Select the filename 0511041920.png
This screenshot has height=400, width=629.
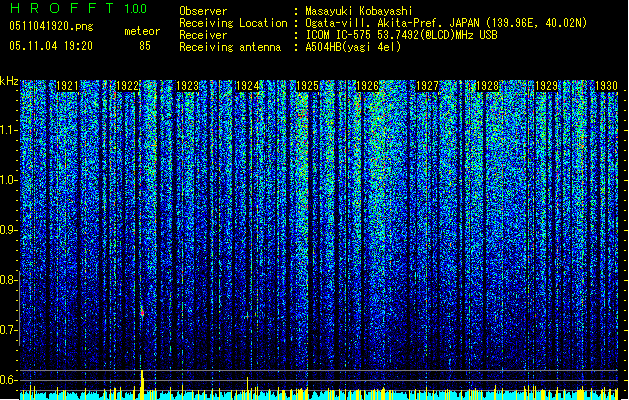click(x=51, y=27)
